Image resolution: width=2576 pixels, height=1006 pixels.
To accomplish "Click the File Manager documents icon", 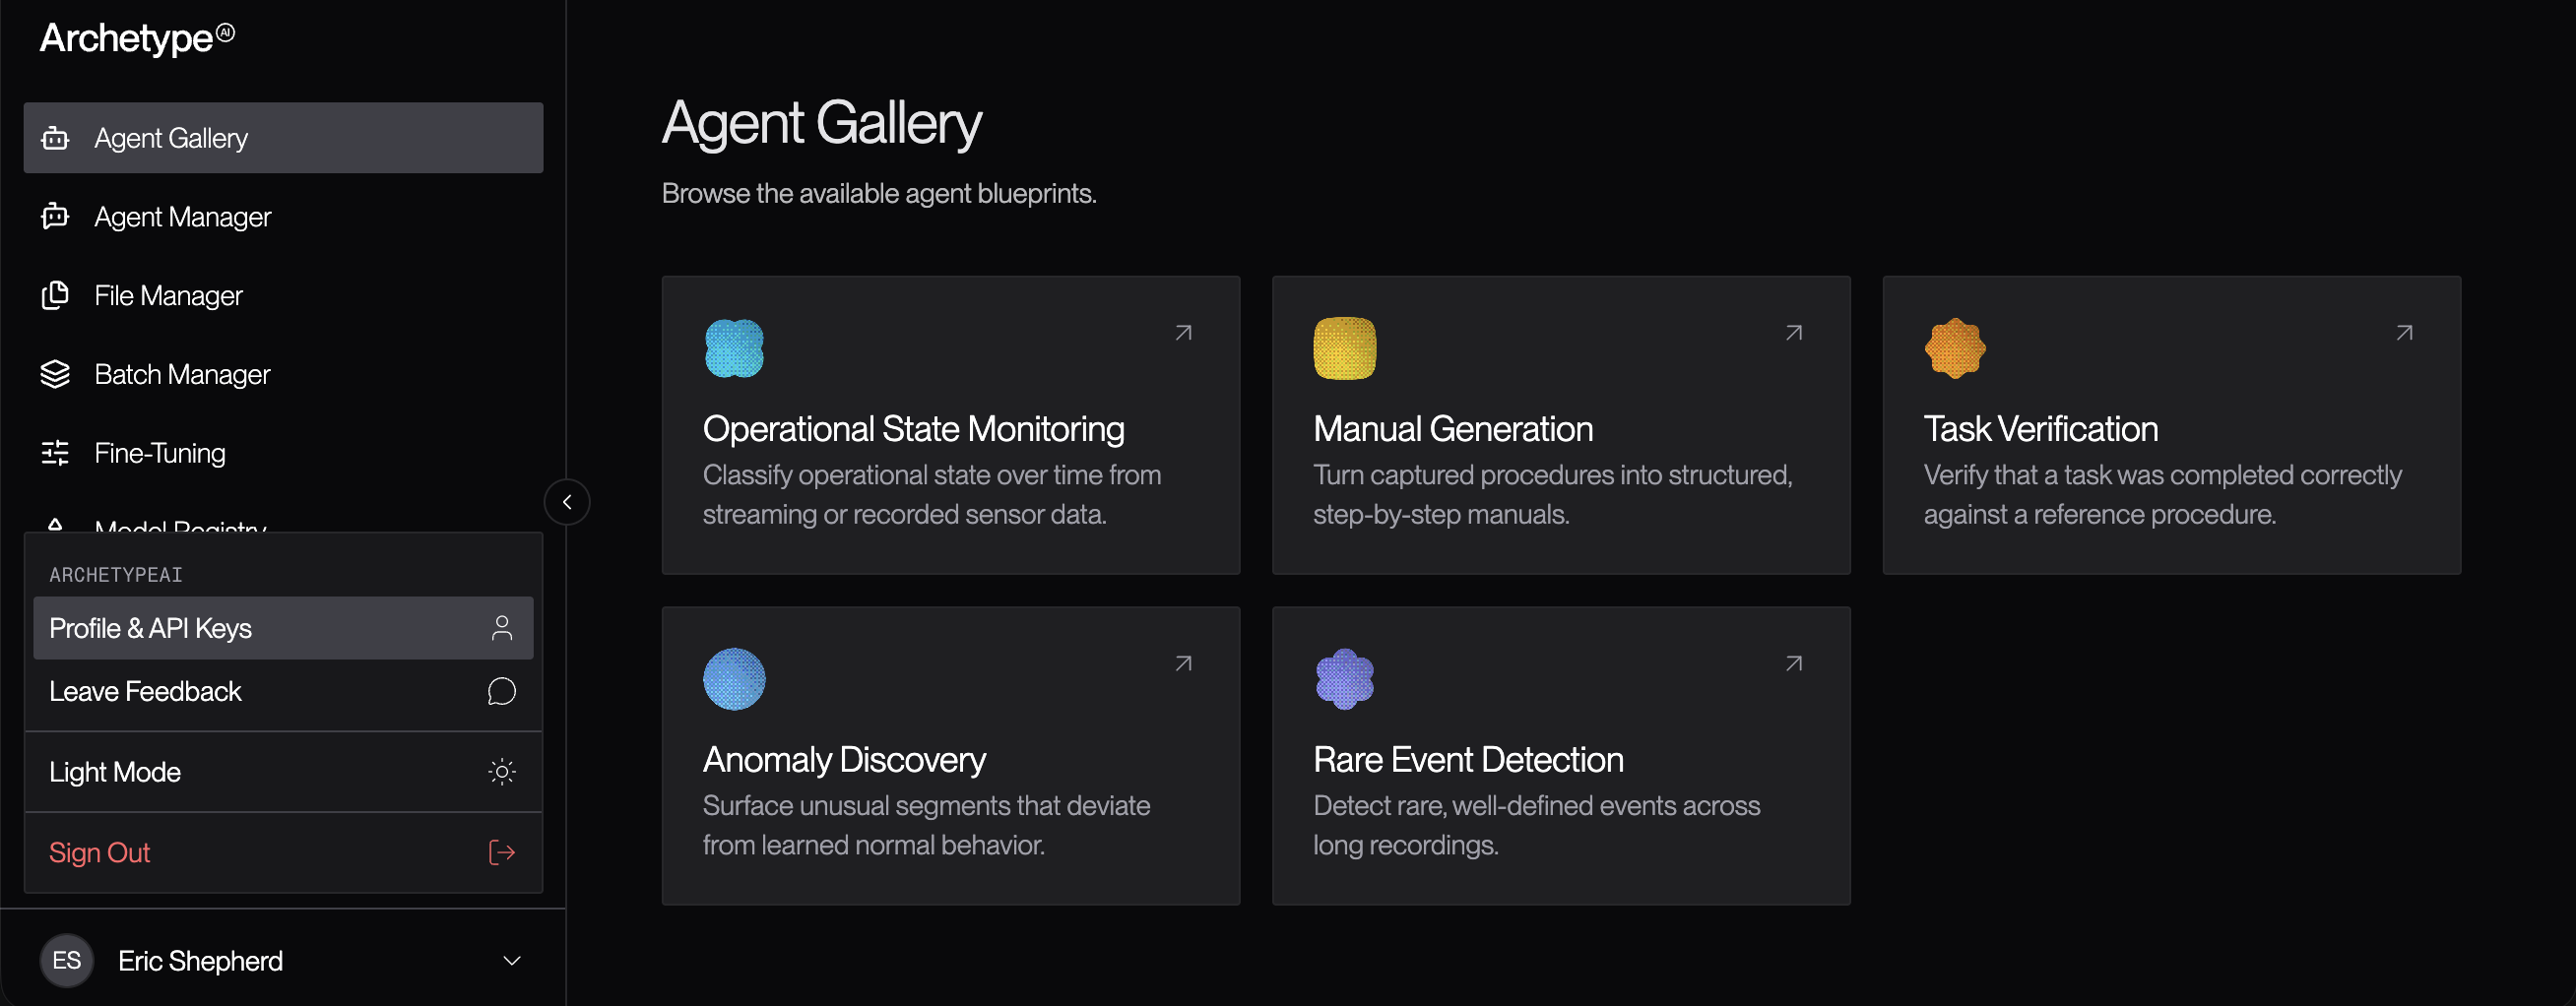I will pyautogui.click(x=55, y=295).
